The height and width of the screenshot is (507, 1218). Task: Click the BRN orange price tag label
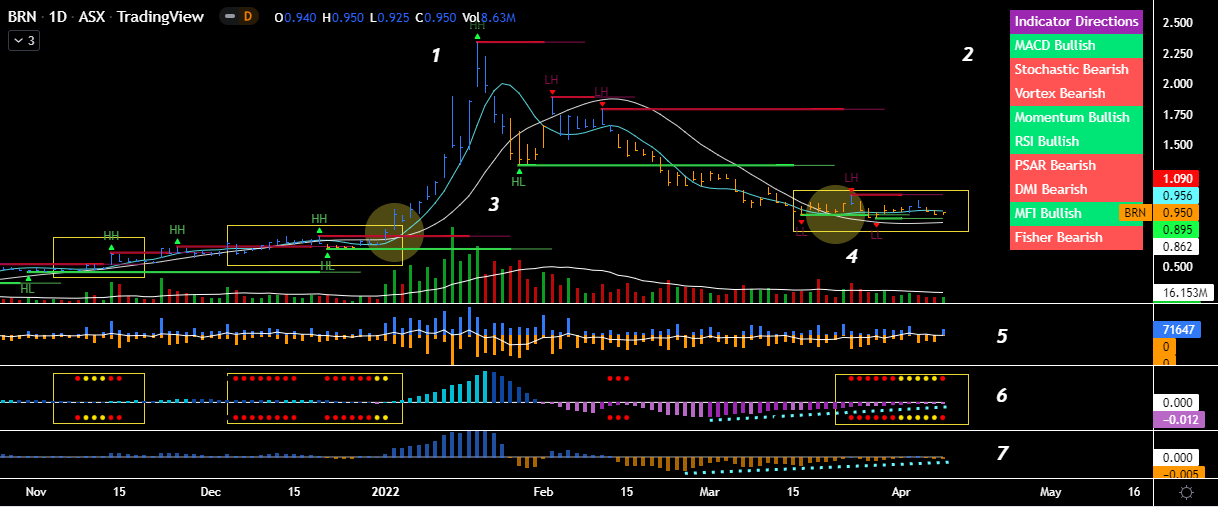[x=1133, y=212]
